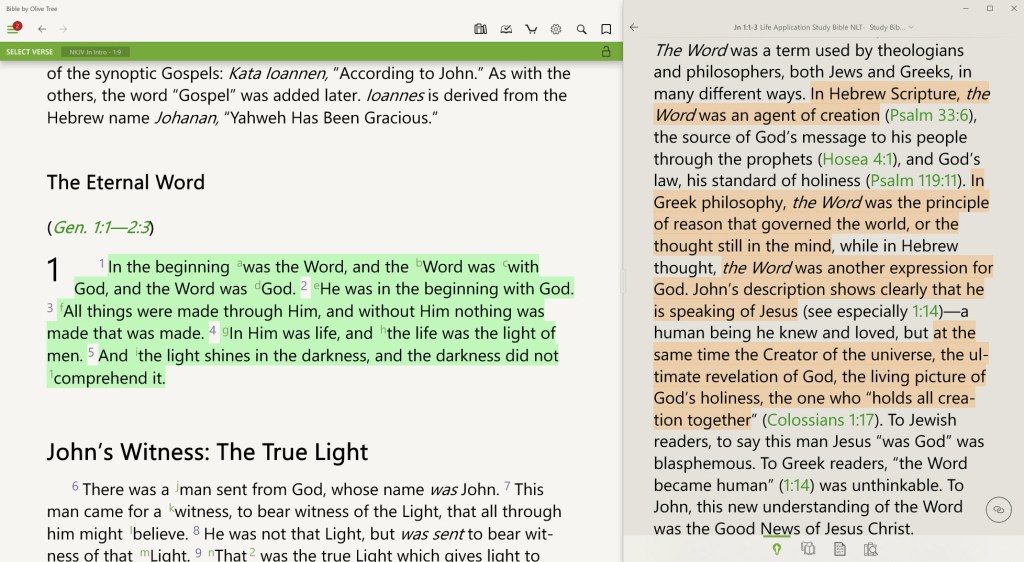
Task: Open the Library books icon
Action: (481, 29)
